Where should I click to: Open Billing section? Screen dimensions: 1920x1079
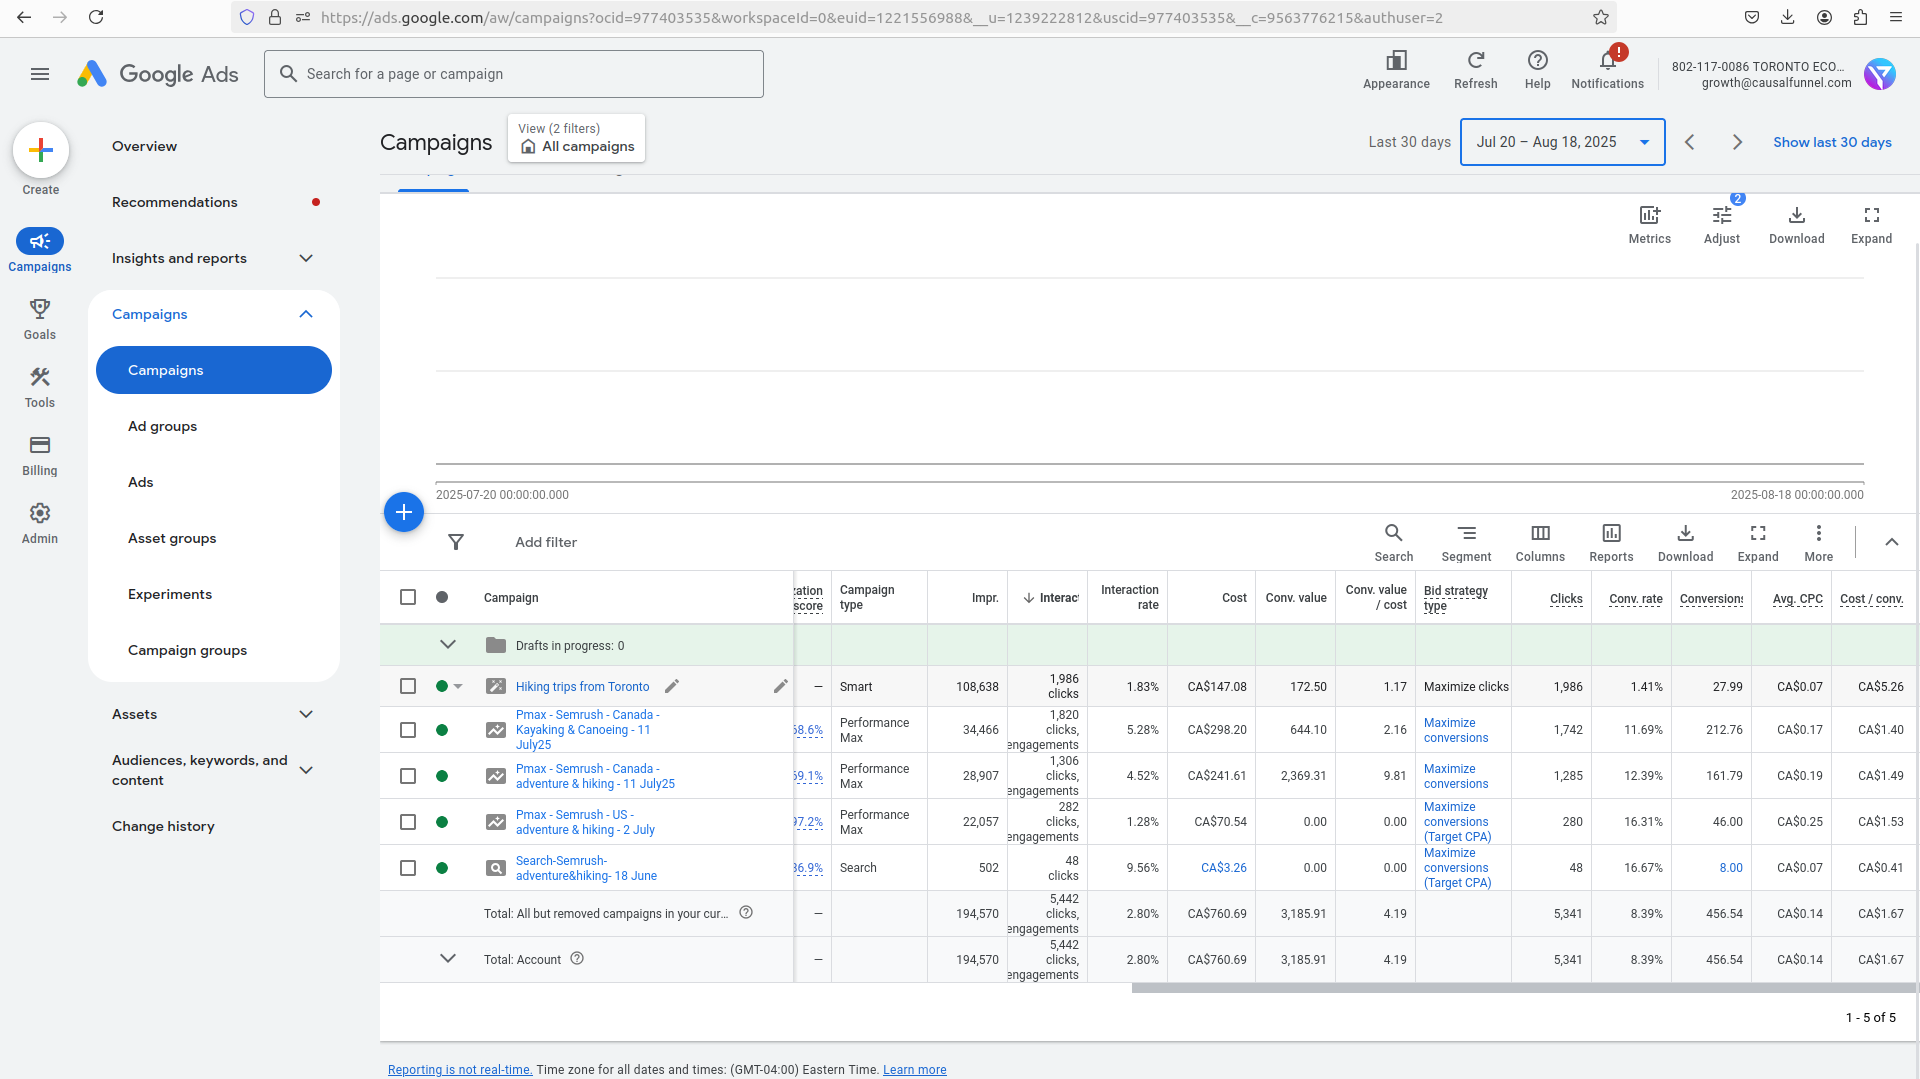(x=40, y=455)
